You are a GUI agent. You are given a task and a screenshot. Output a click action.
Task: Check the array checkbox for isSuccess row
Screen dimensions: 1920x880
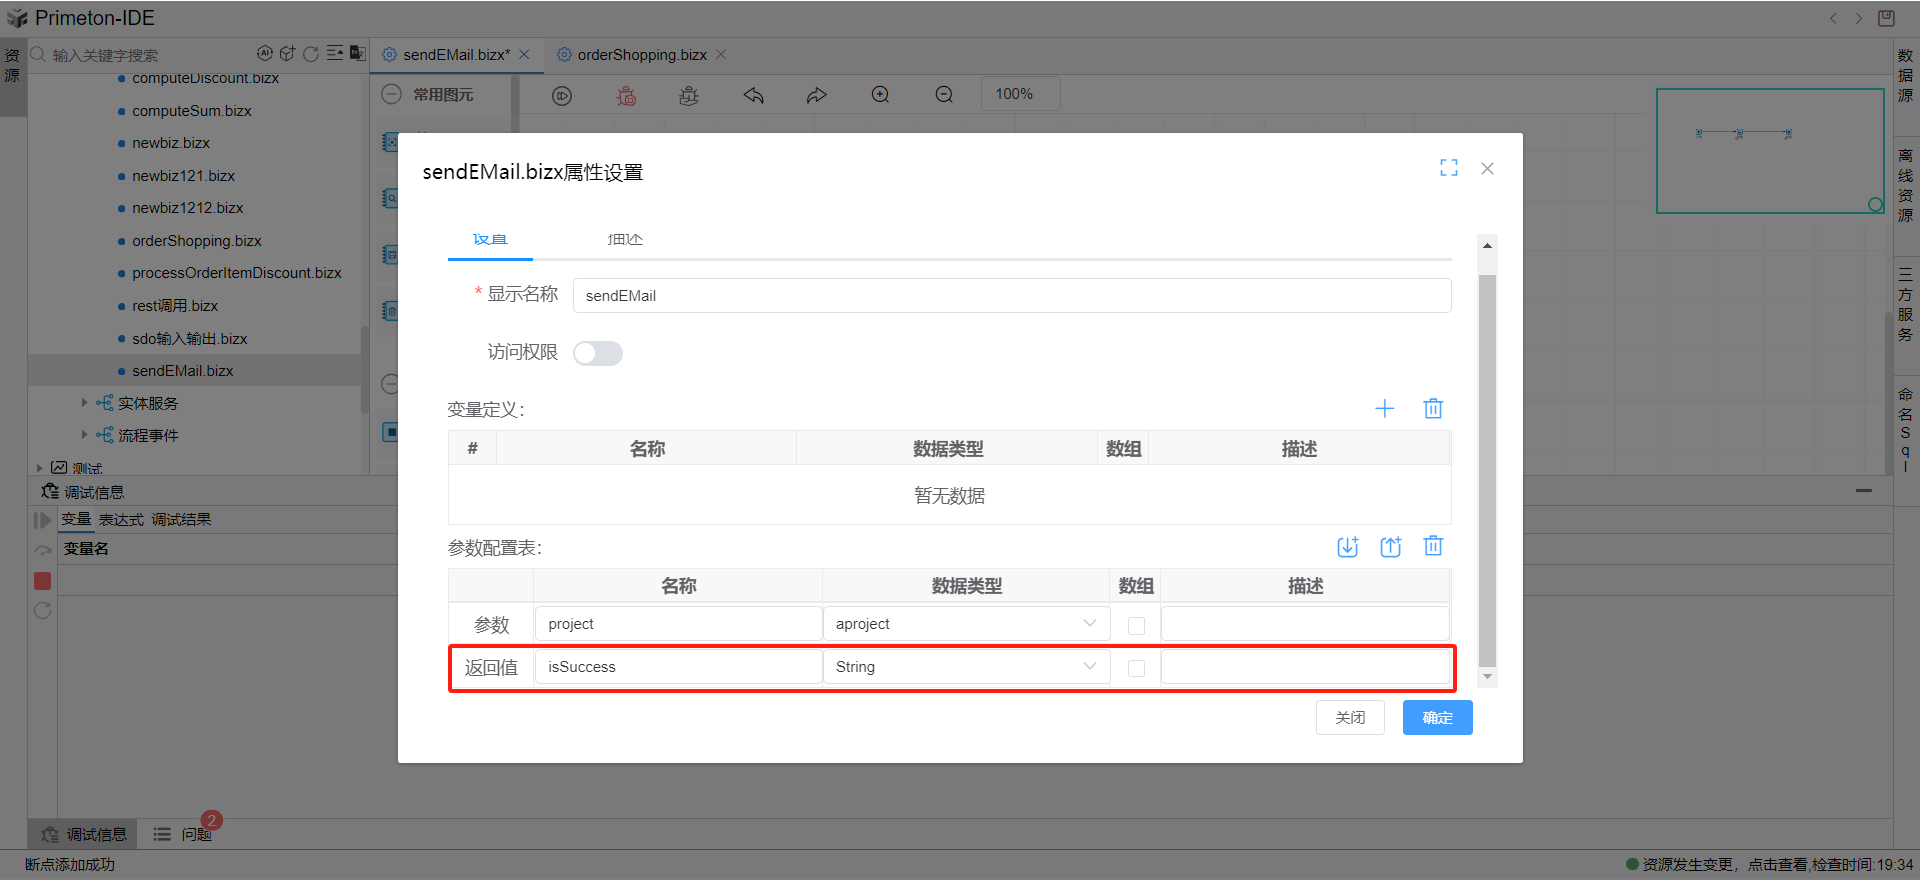point(1136,668)
